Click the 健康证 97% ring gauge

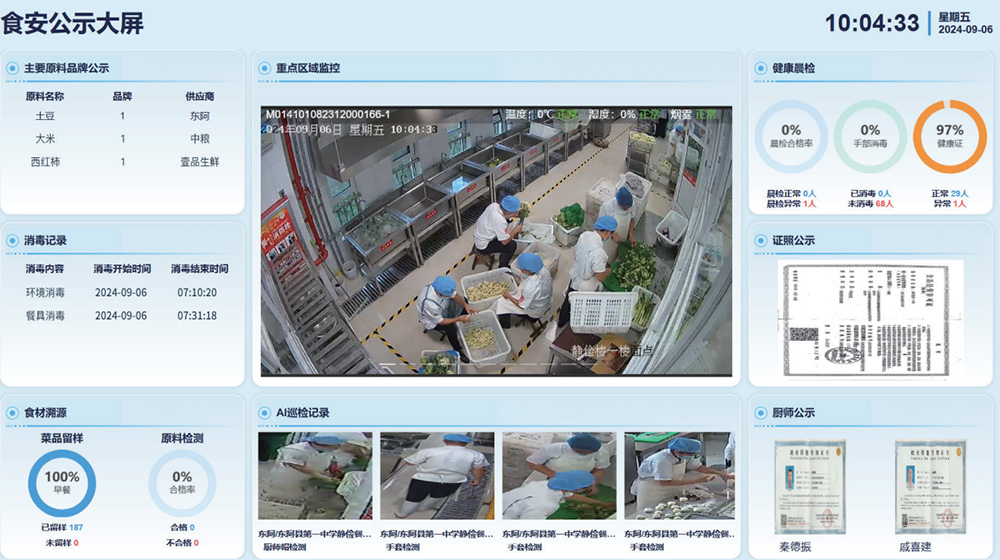[950, 136]
